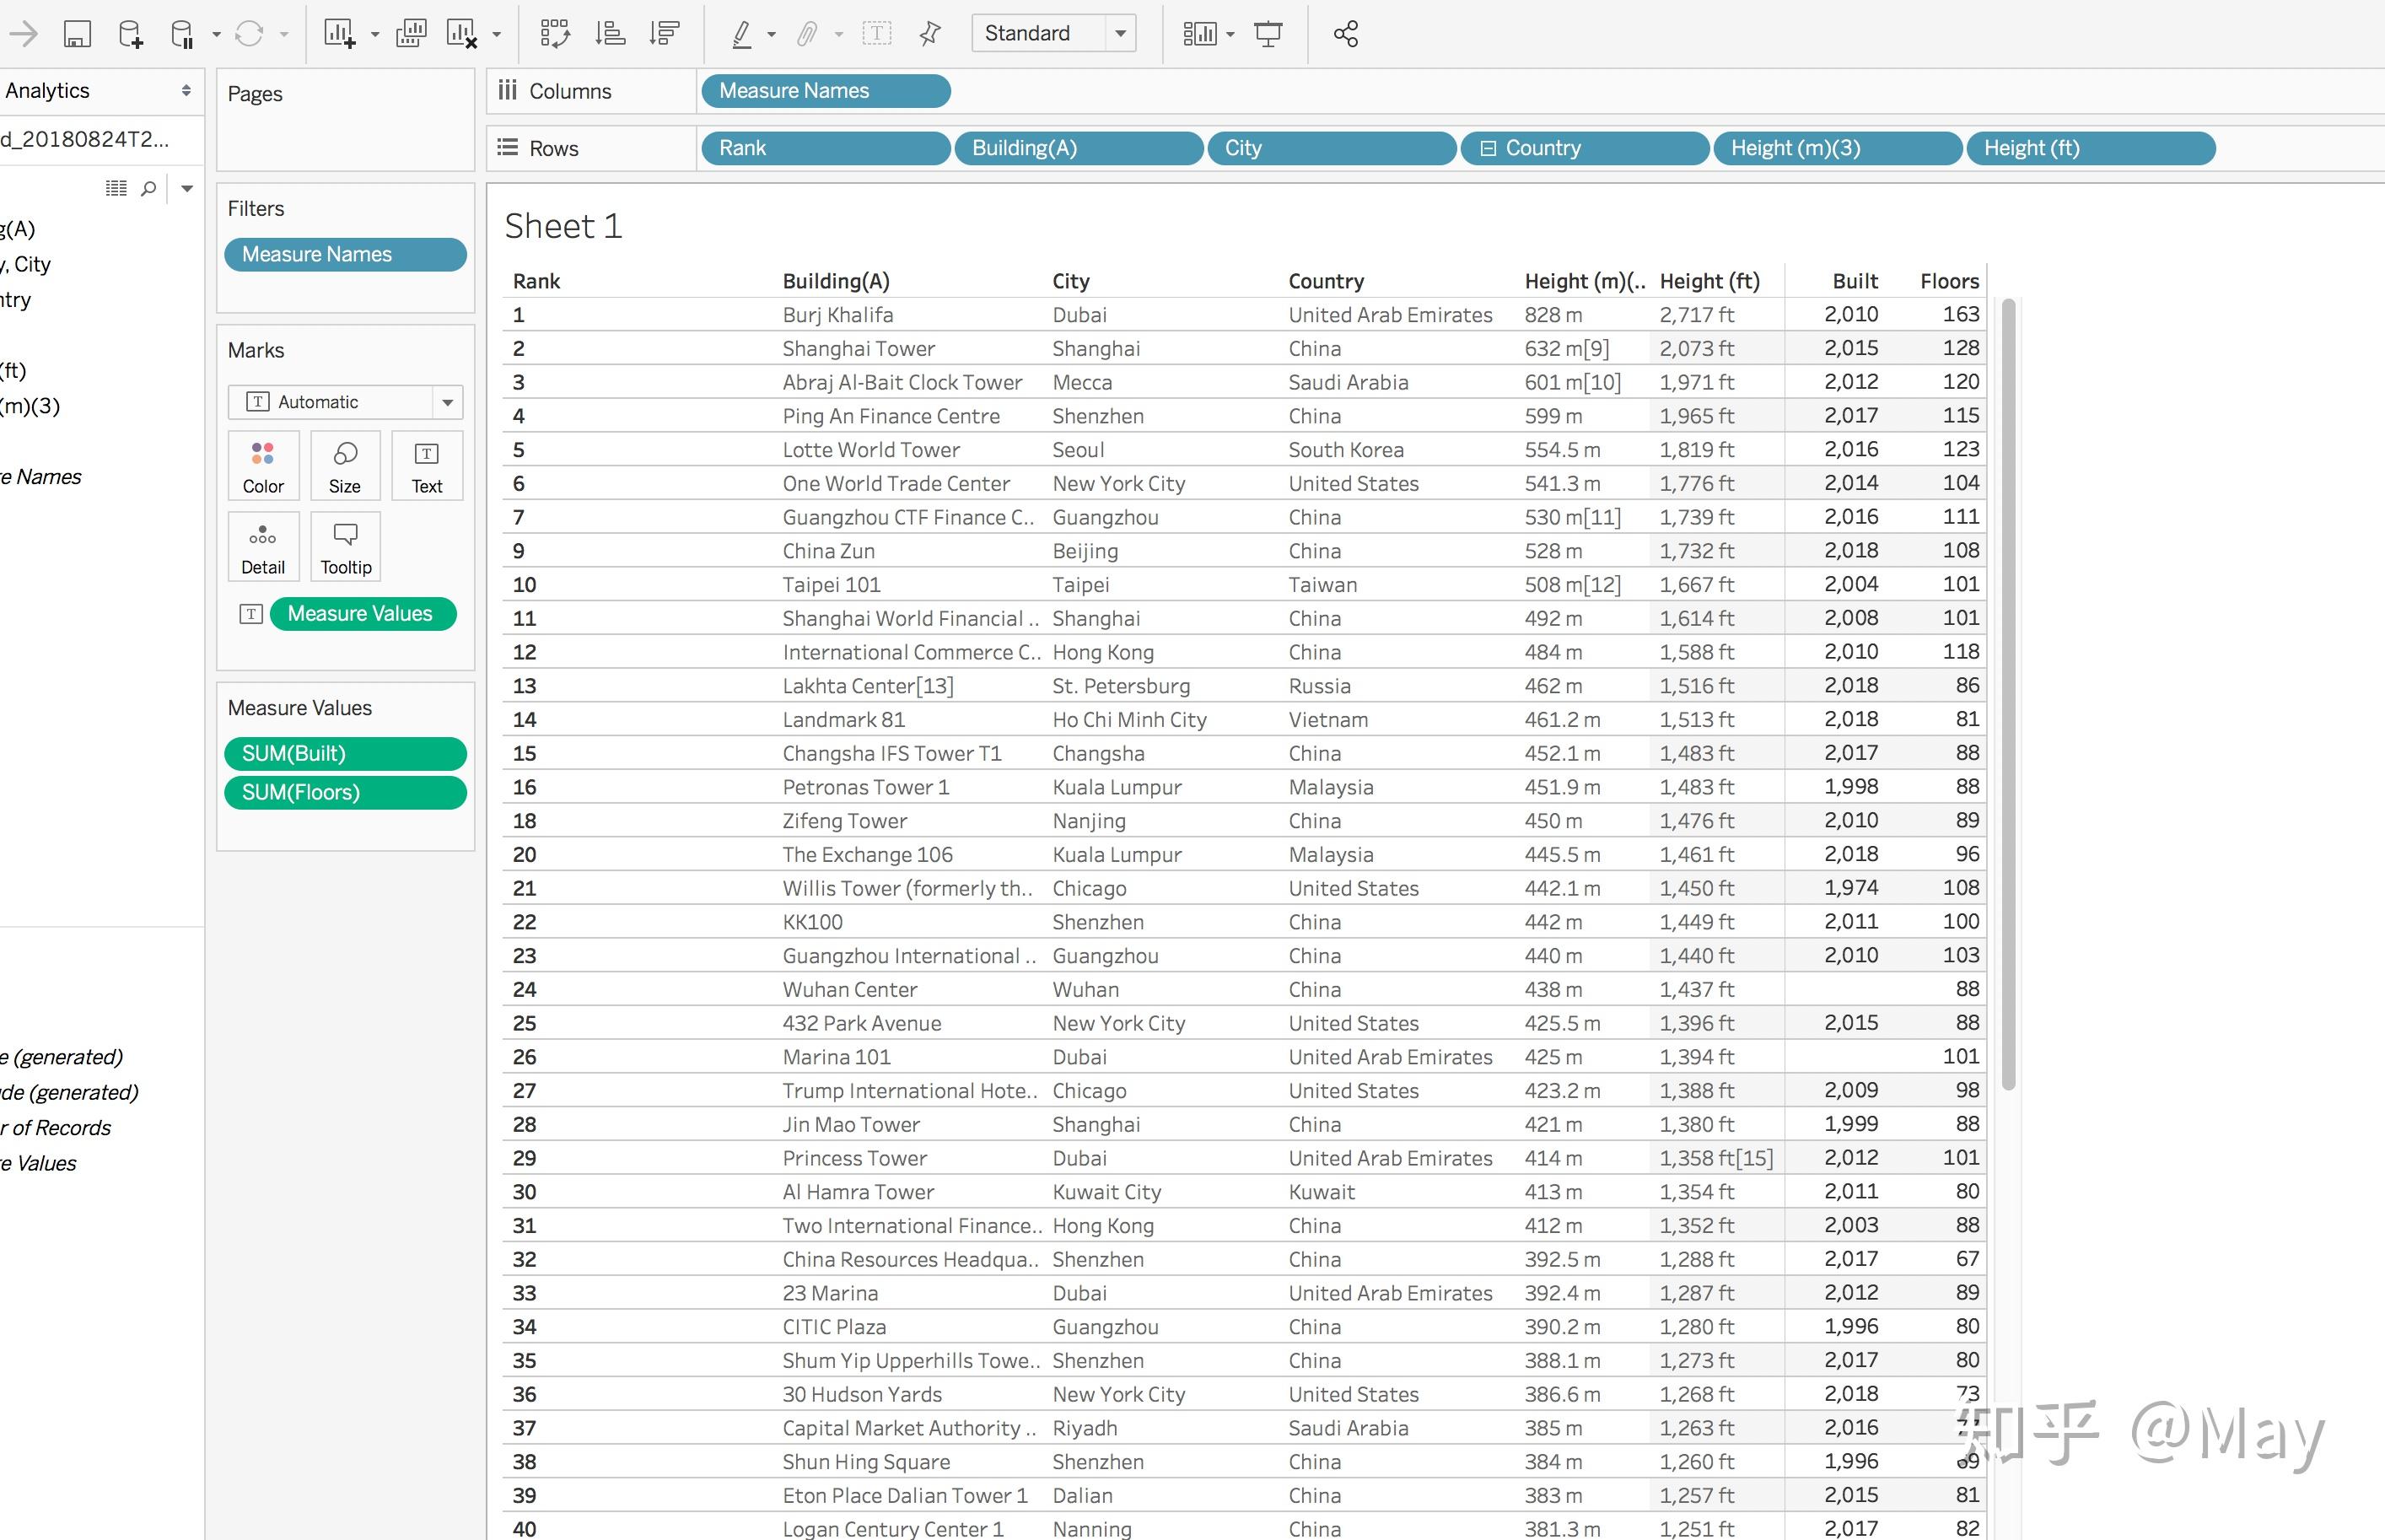Image resolution: width=2385 pixels, height=1540 pixels.
Task: Collapse the Country pill hierarchy
Action: click(1488, 148)
